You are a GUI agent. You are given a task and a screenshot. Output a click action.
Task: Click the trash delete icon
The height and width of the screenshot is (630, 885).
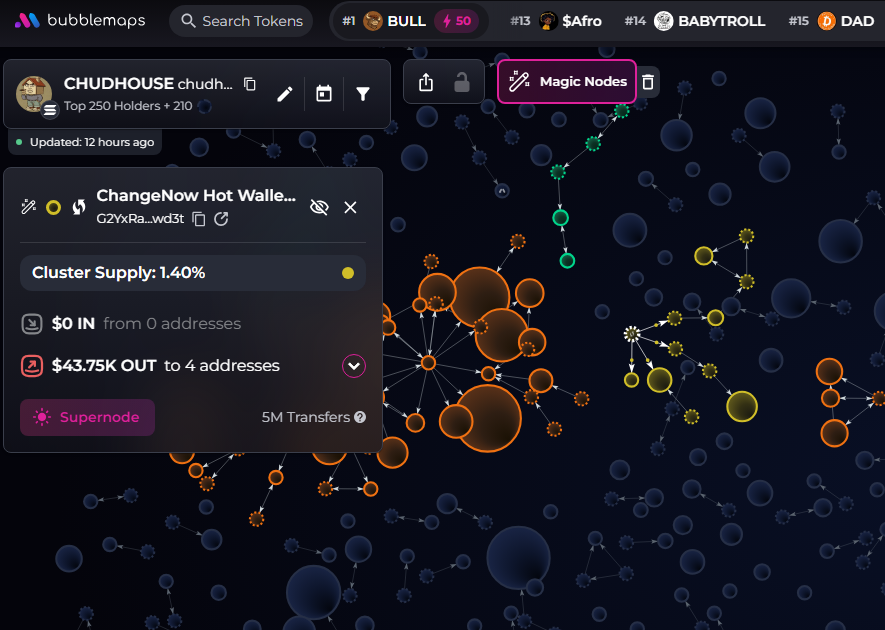coord(648,82)
